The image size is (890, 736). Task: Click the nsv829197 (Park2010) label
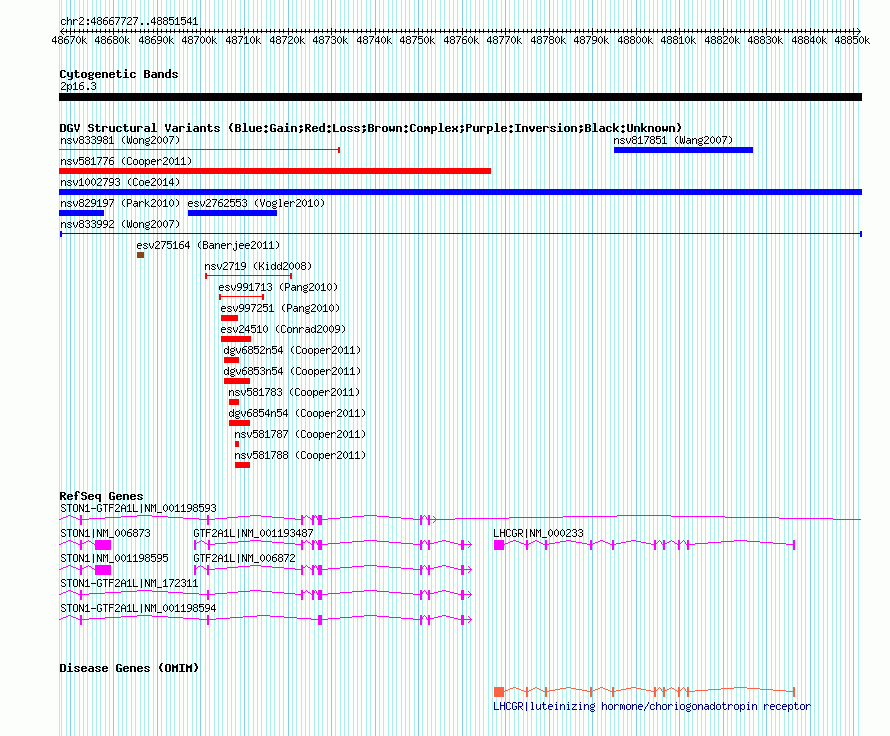(x=120, y=203)
